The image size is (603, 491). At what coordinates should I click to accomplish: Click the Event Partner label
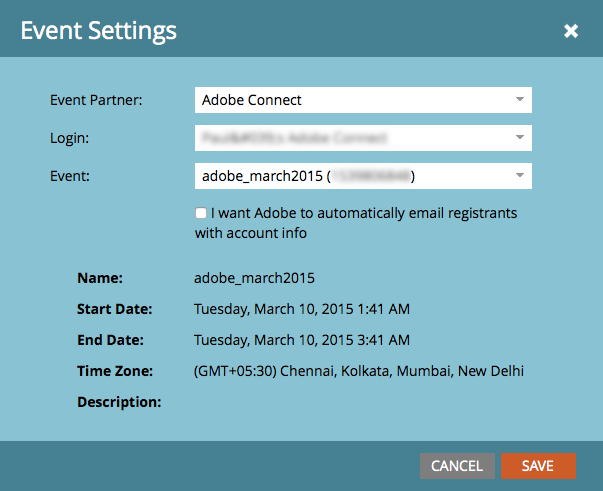point(96,100)
